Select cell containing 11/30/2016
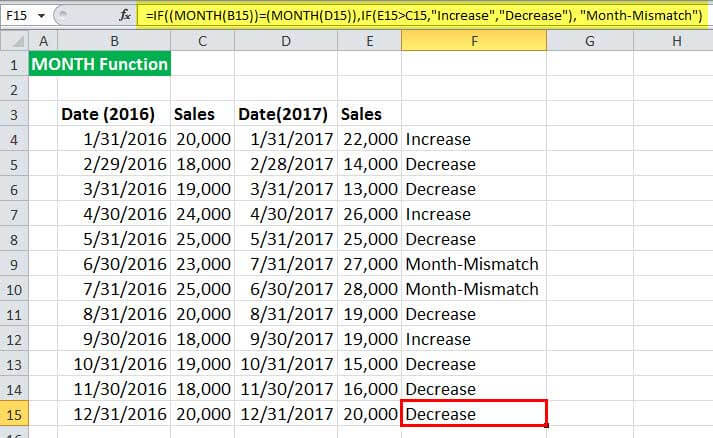This screenshot has height=438, width=713. [114, 389]
